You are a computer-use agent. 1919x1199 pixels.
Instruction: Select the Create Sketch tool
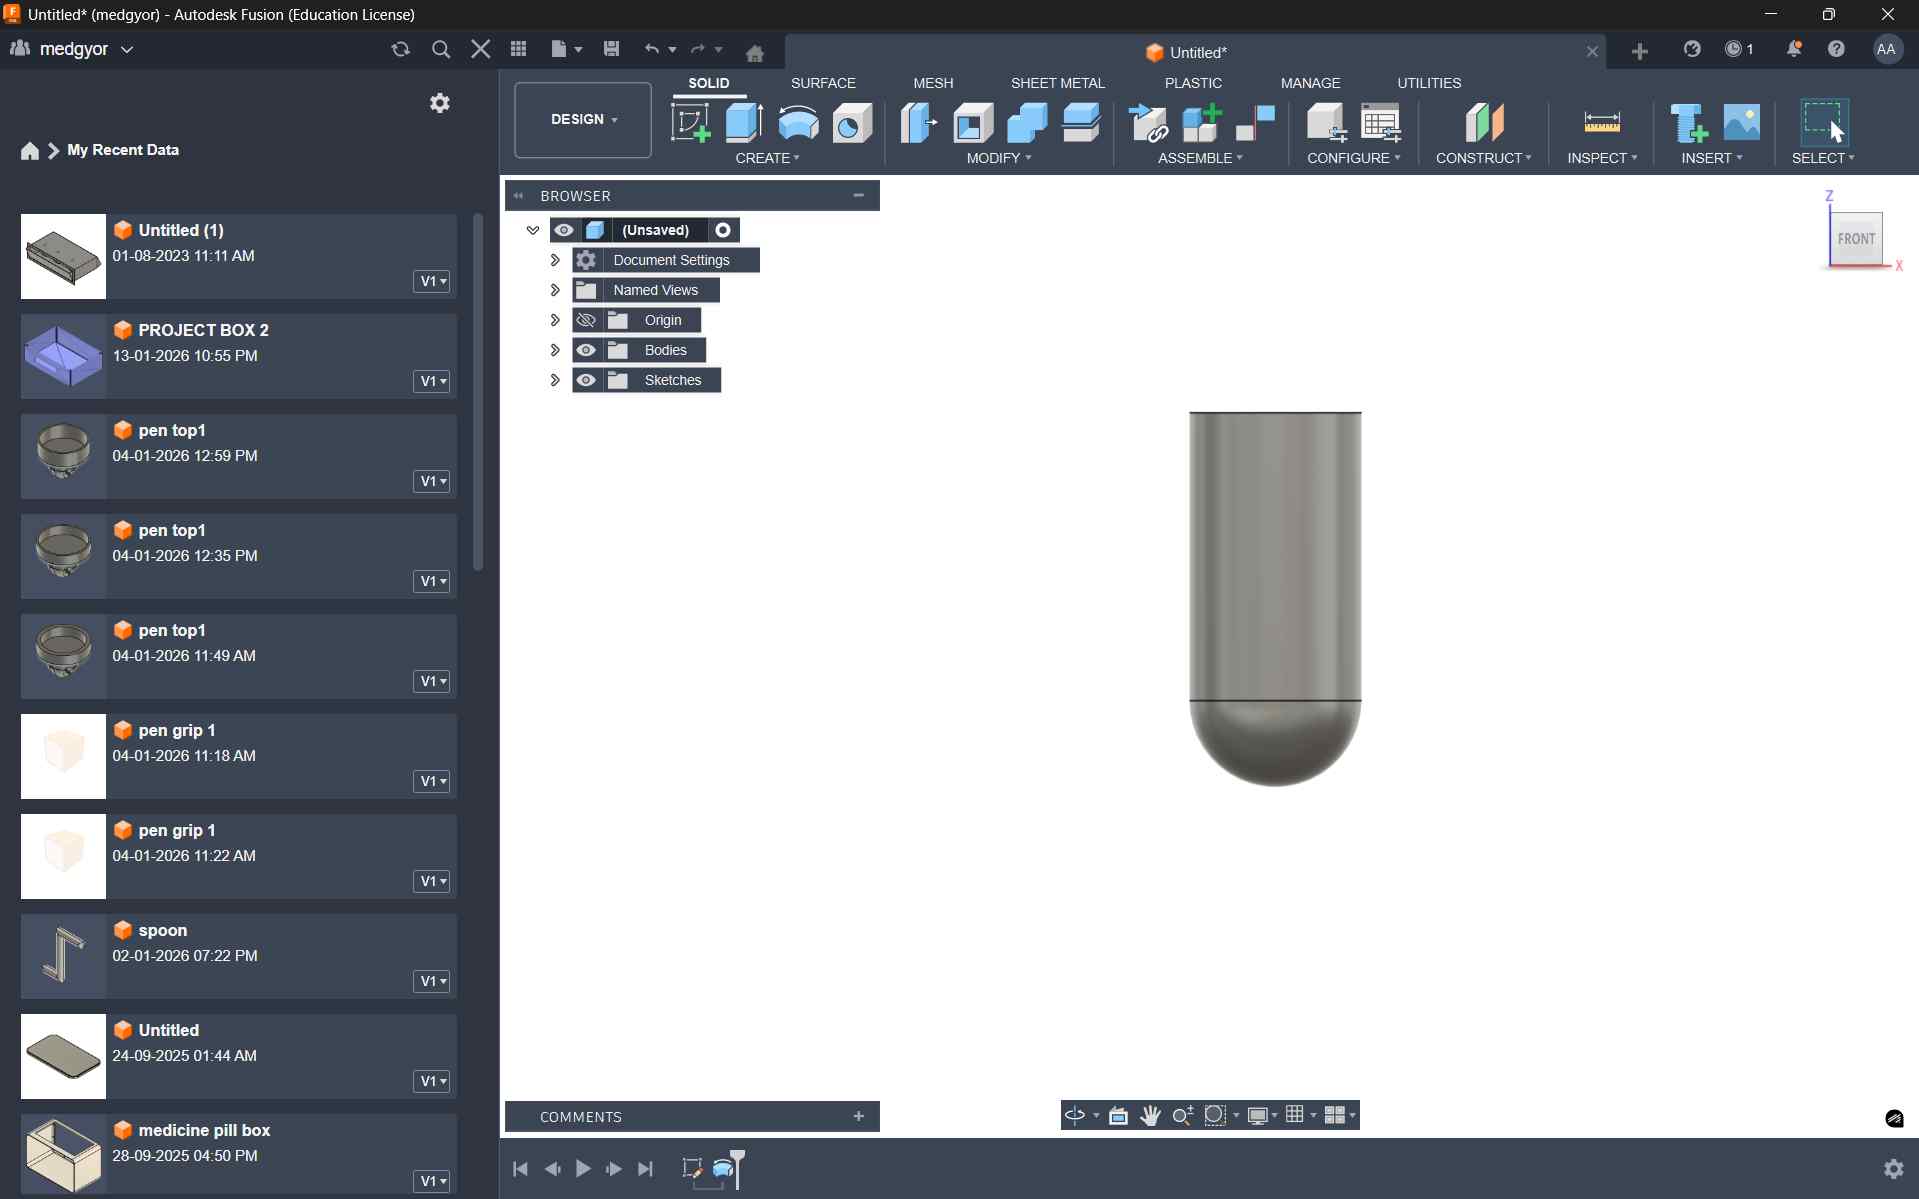point(690,123)
